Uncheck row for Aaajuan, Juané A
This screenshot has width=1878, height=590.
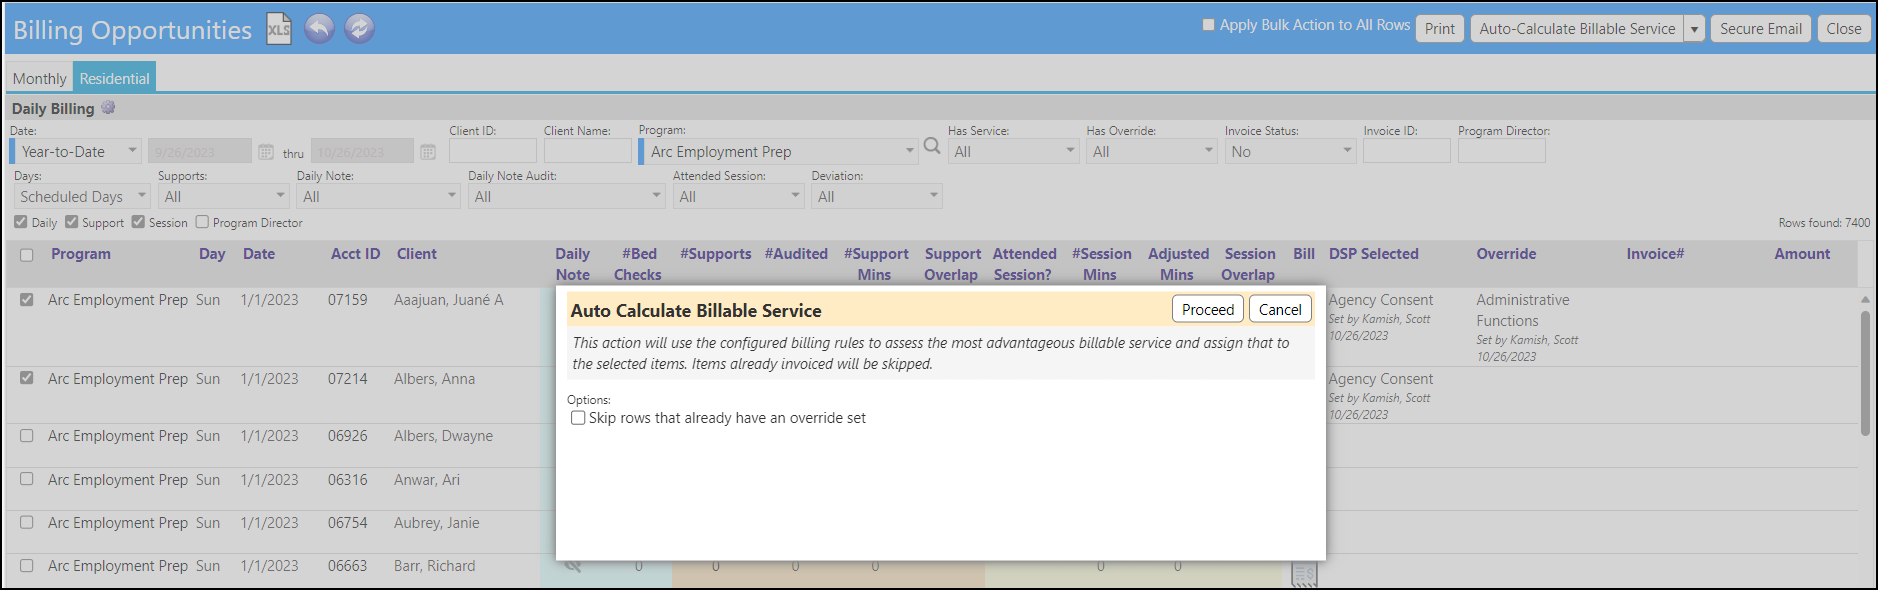coord(27,299)
